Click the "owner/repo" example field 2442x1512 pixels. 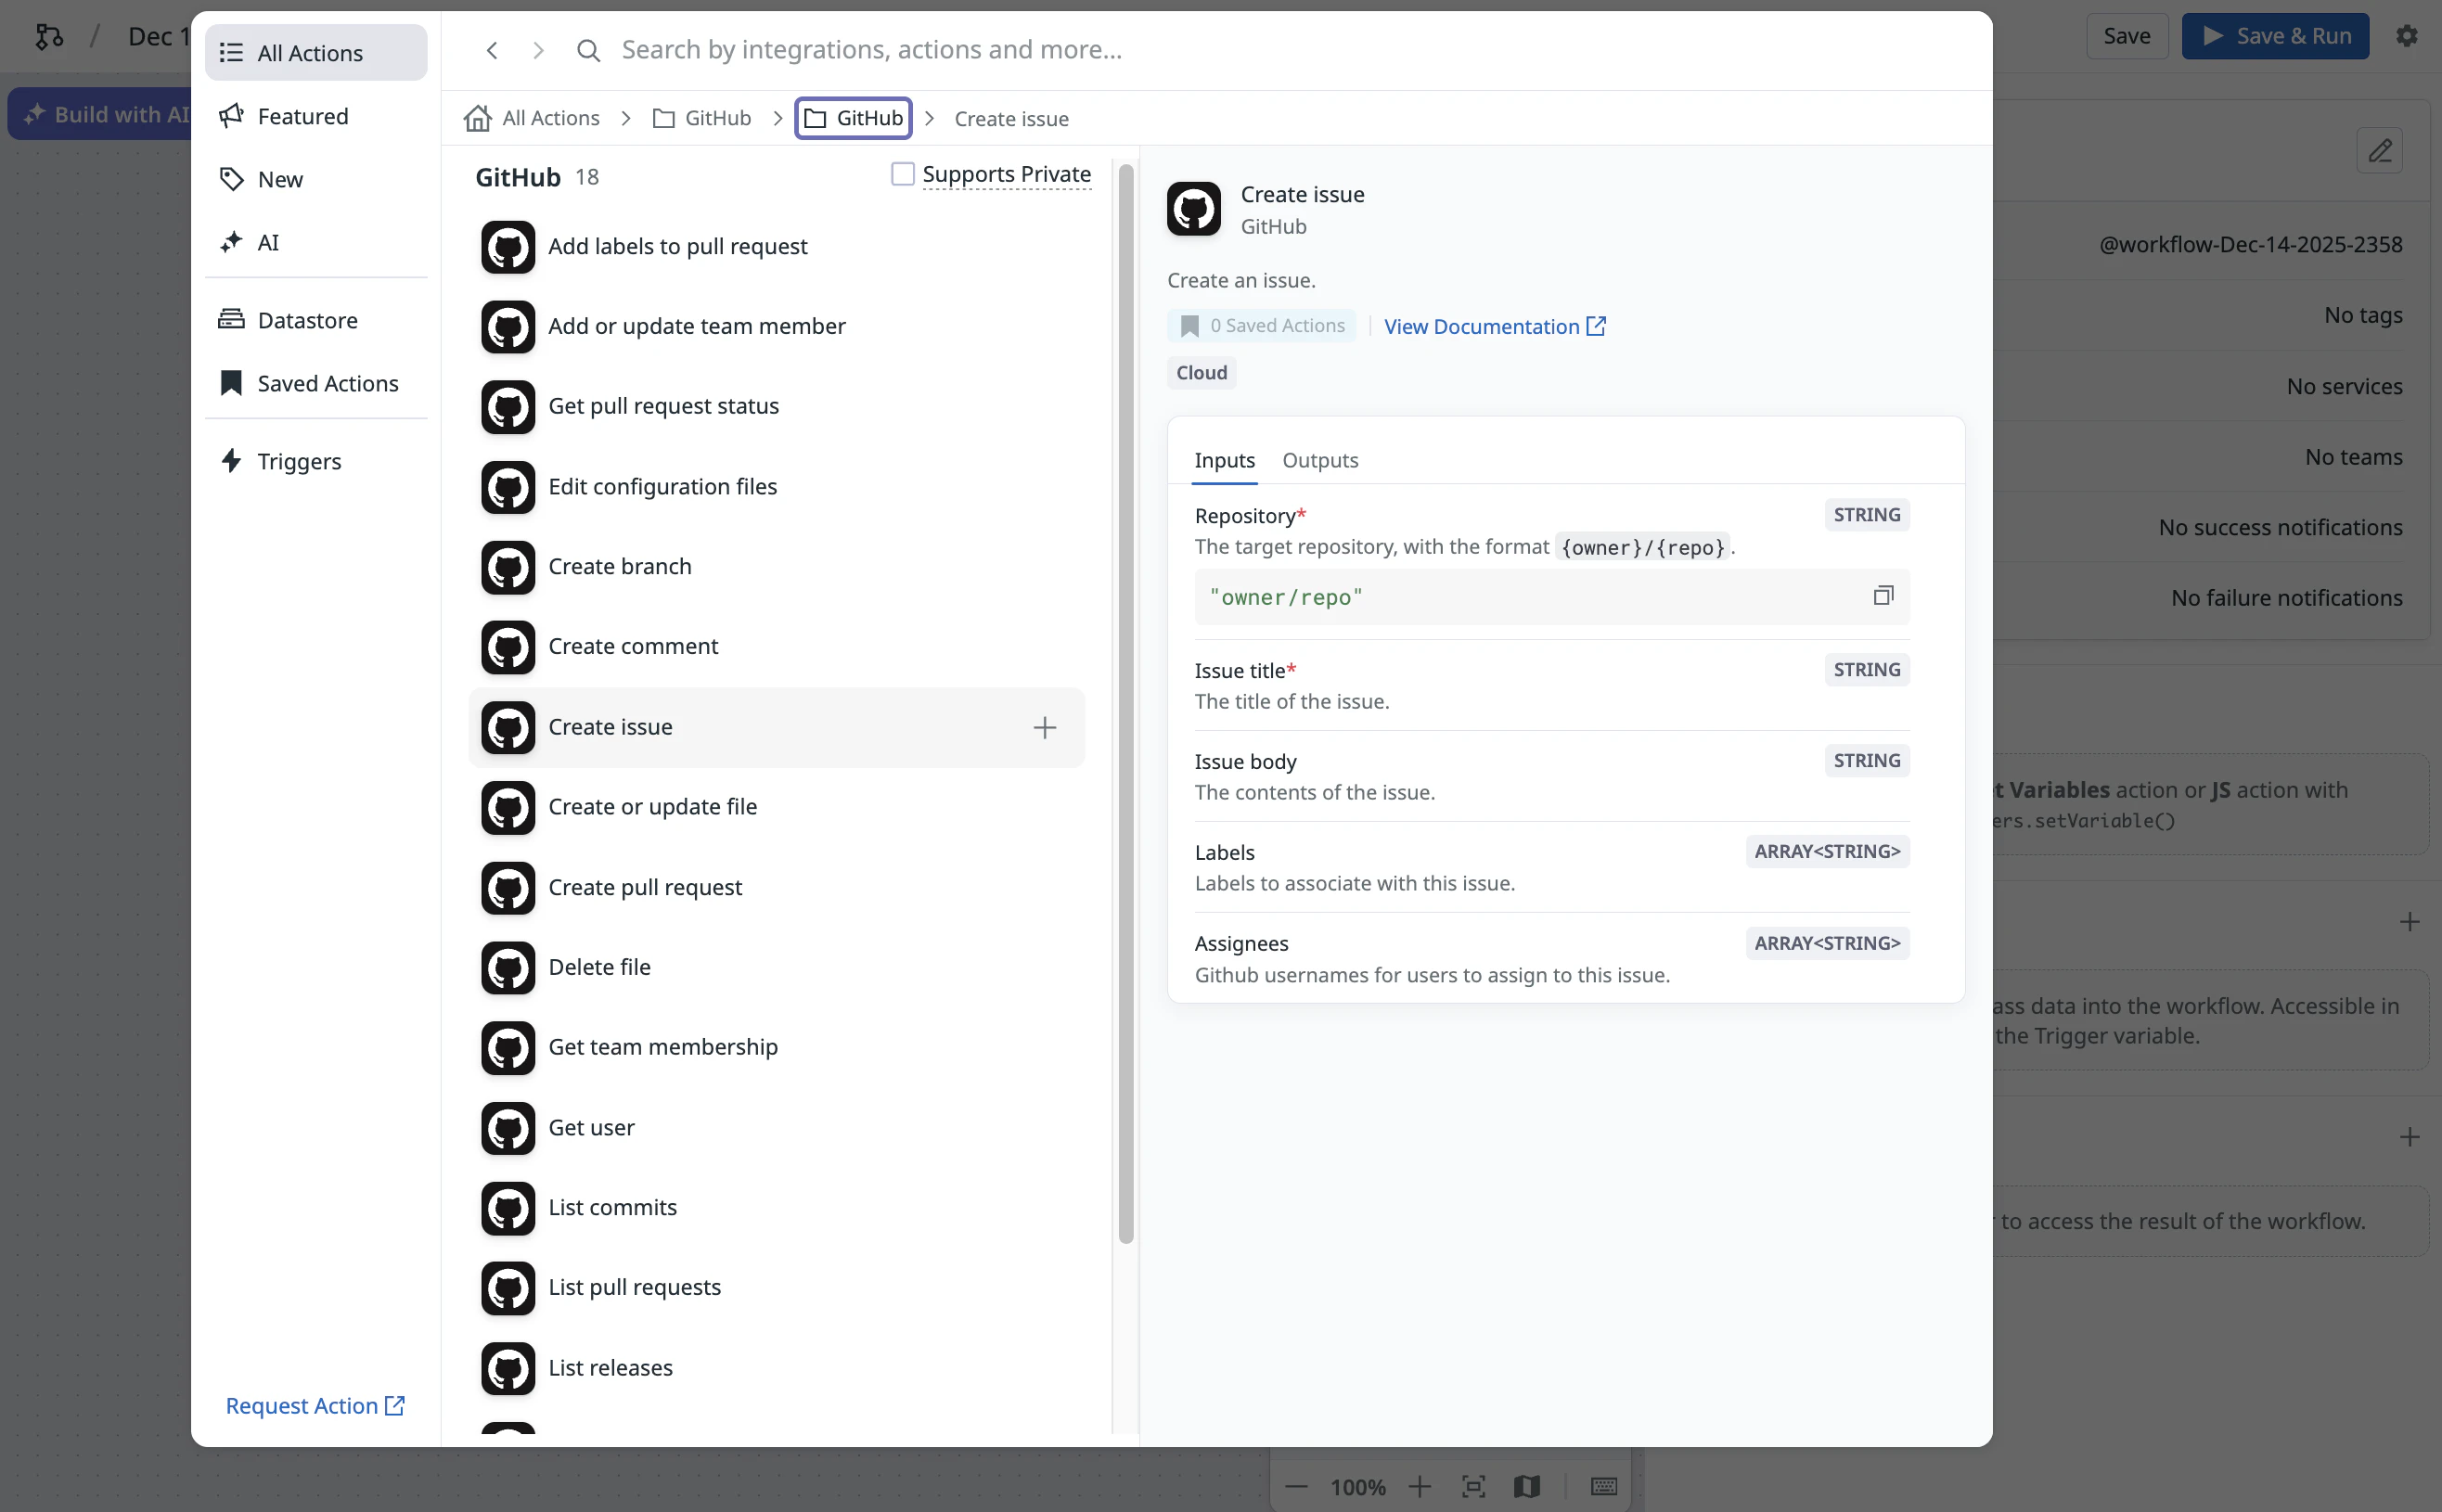[x=1551, y=597]
